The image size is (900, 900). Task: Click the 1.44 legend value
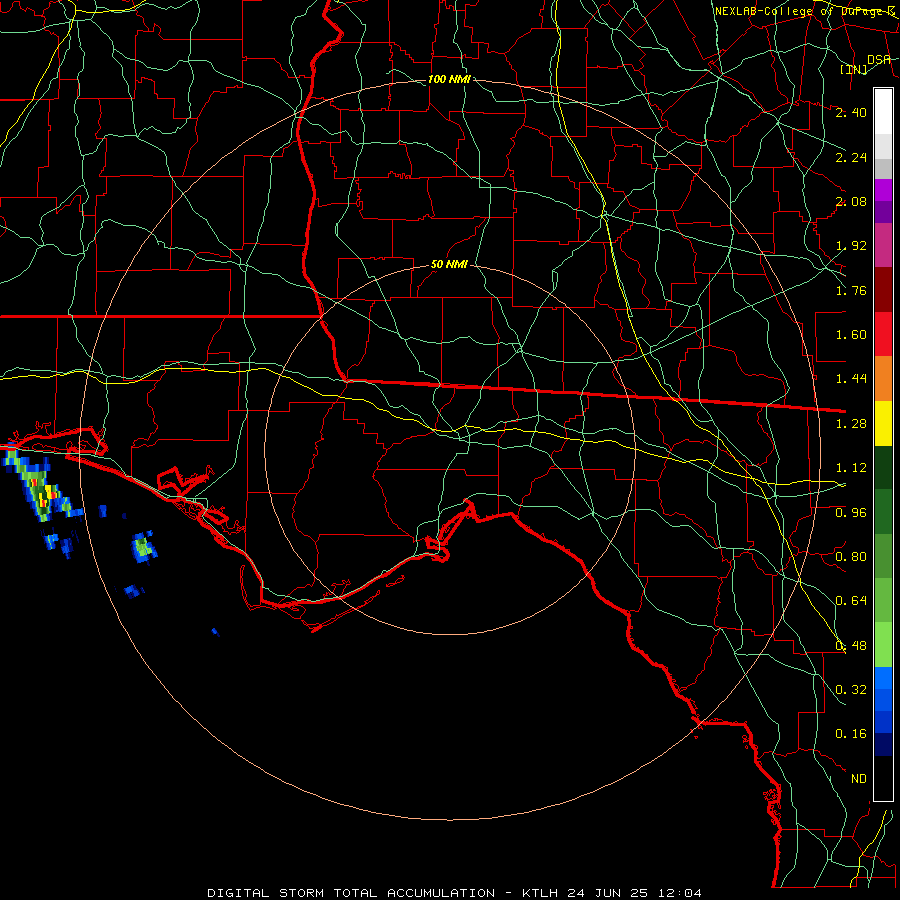[851, 379]
